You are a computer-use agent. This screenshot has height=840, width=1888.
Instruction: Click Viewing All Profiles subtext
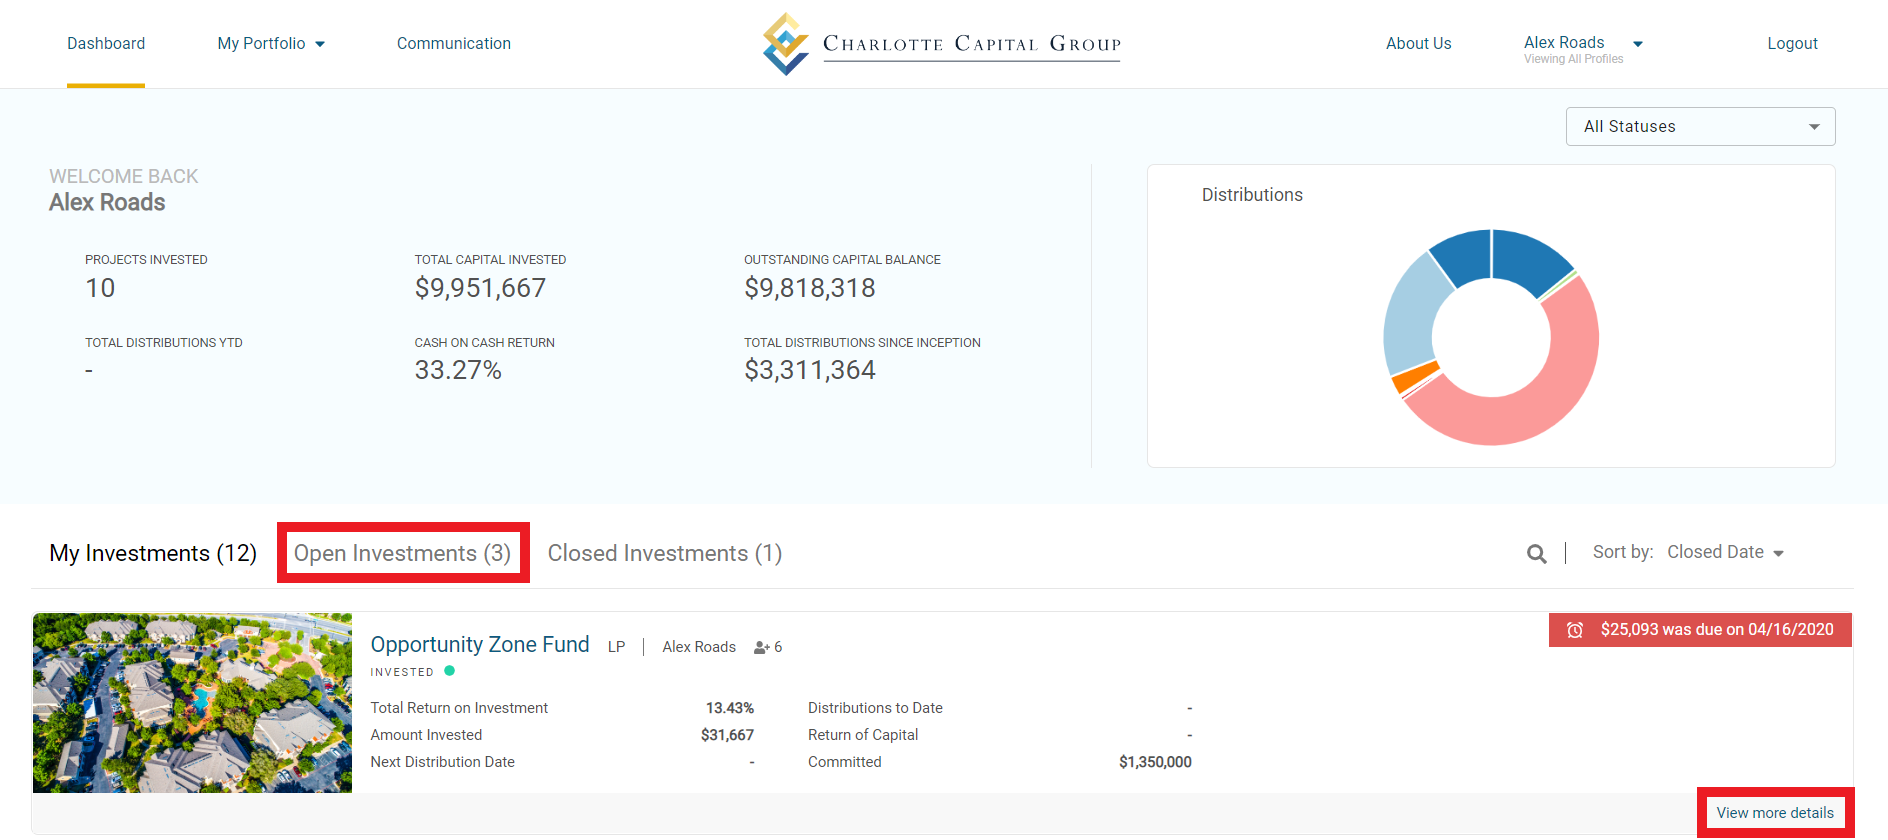coord(1573,59)
